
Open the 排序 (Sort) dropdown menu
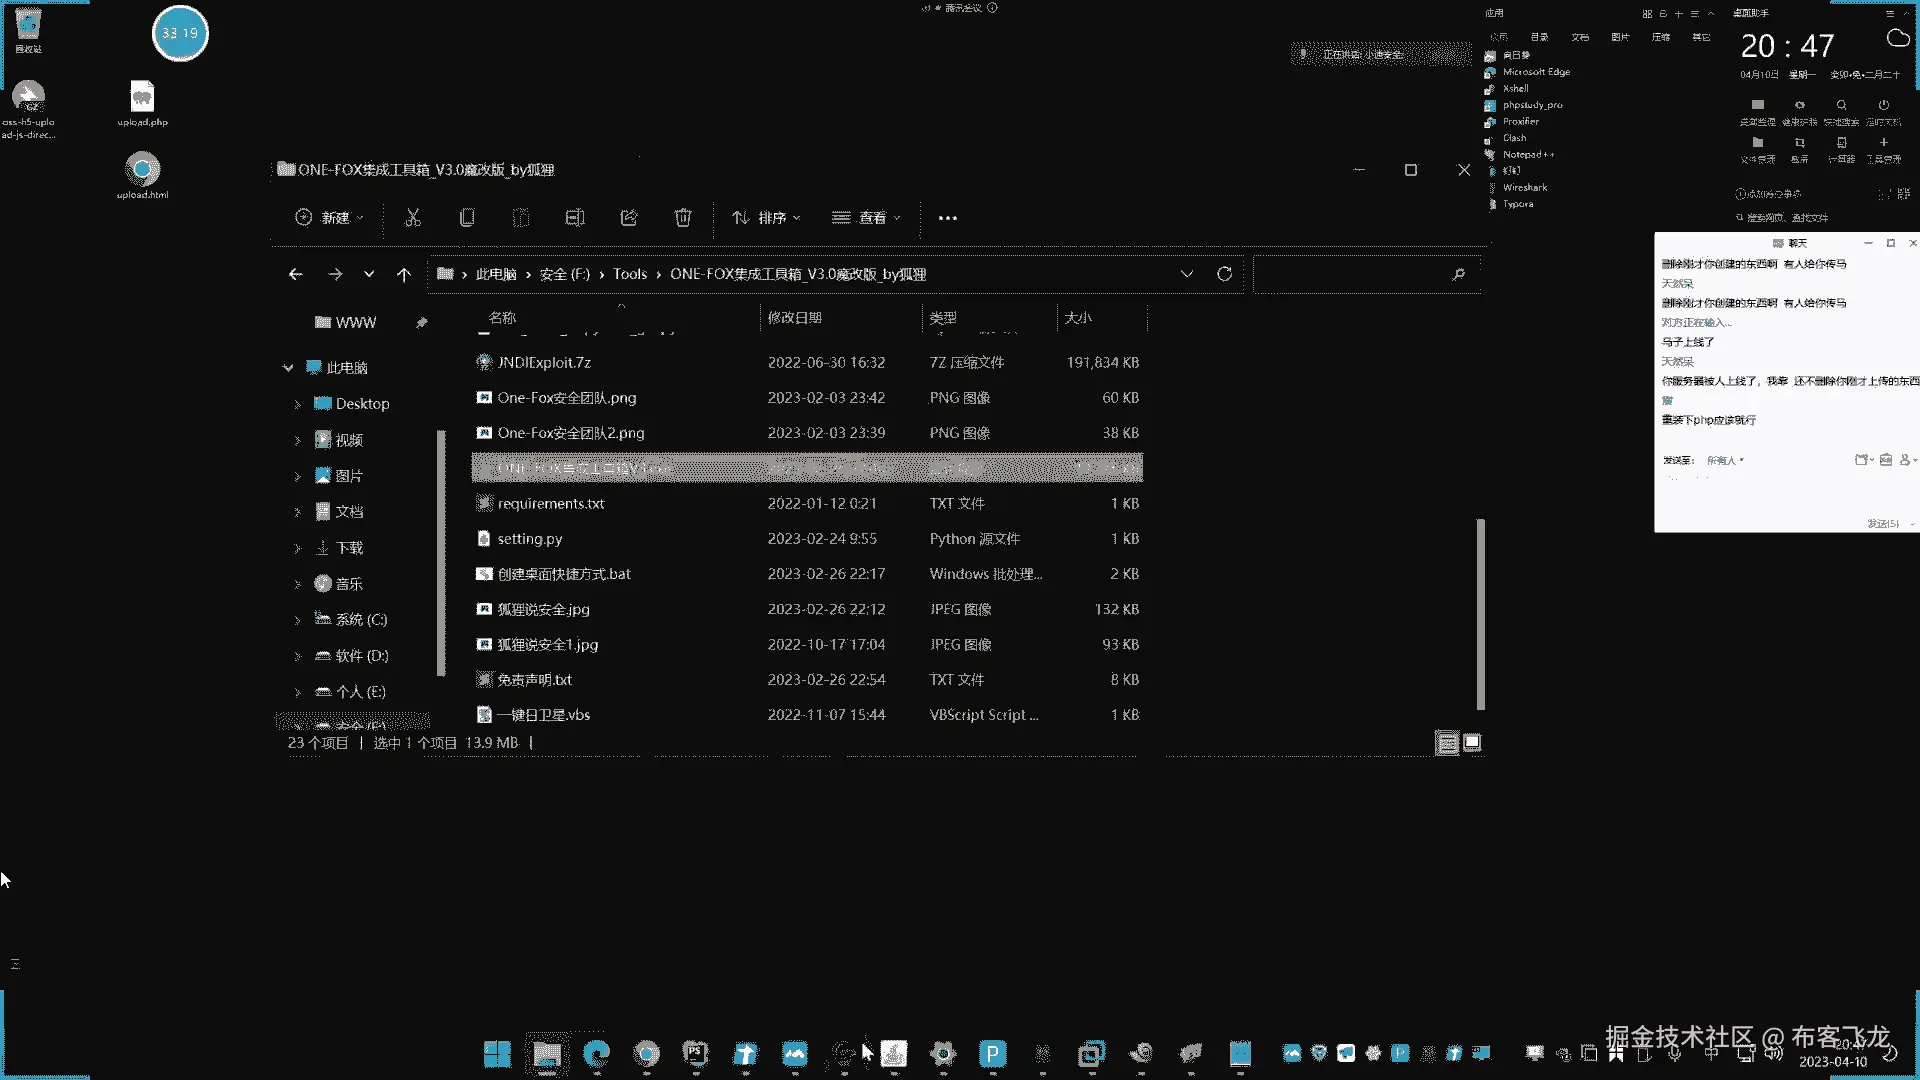coord(766,218)
